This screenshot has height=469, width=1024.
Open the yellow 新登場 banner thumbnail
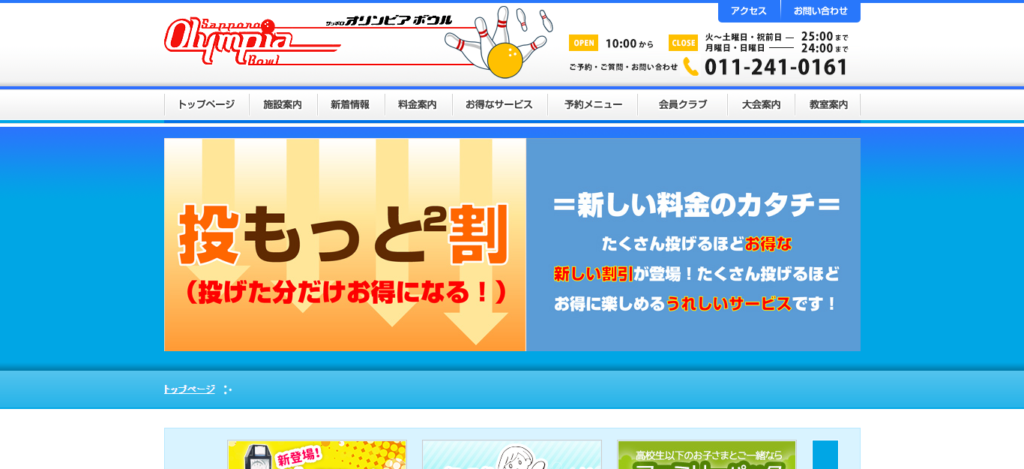point(316,455)
